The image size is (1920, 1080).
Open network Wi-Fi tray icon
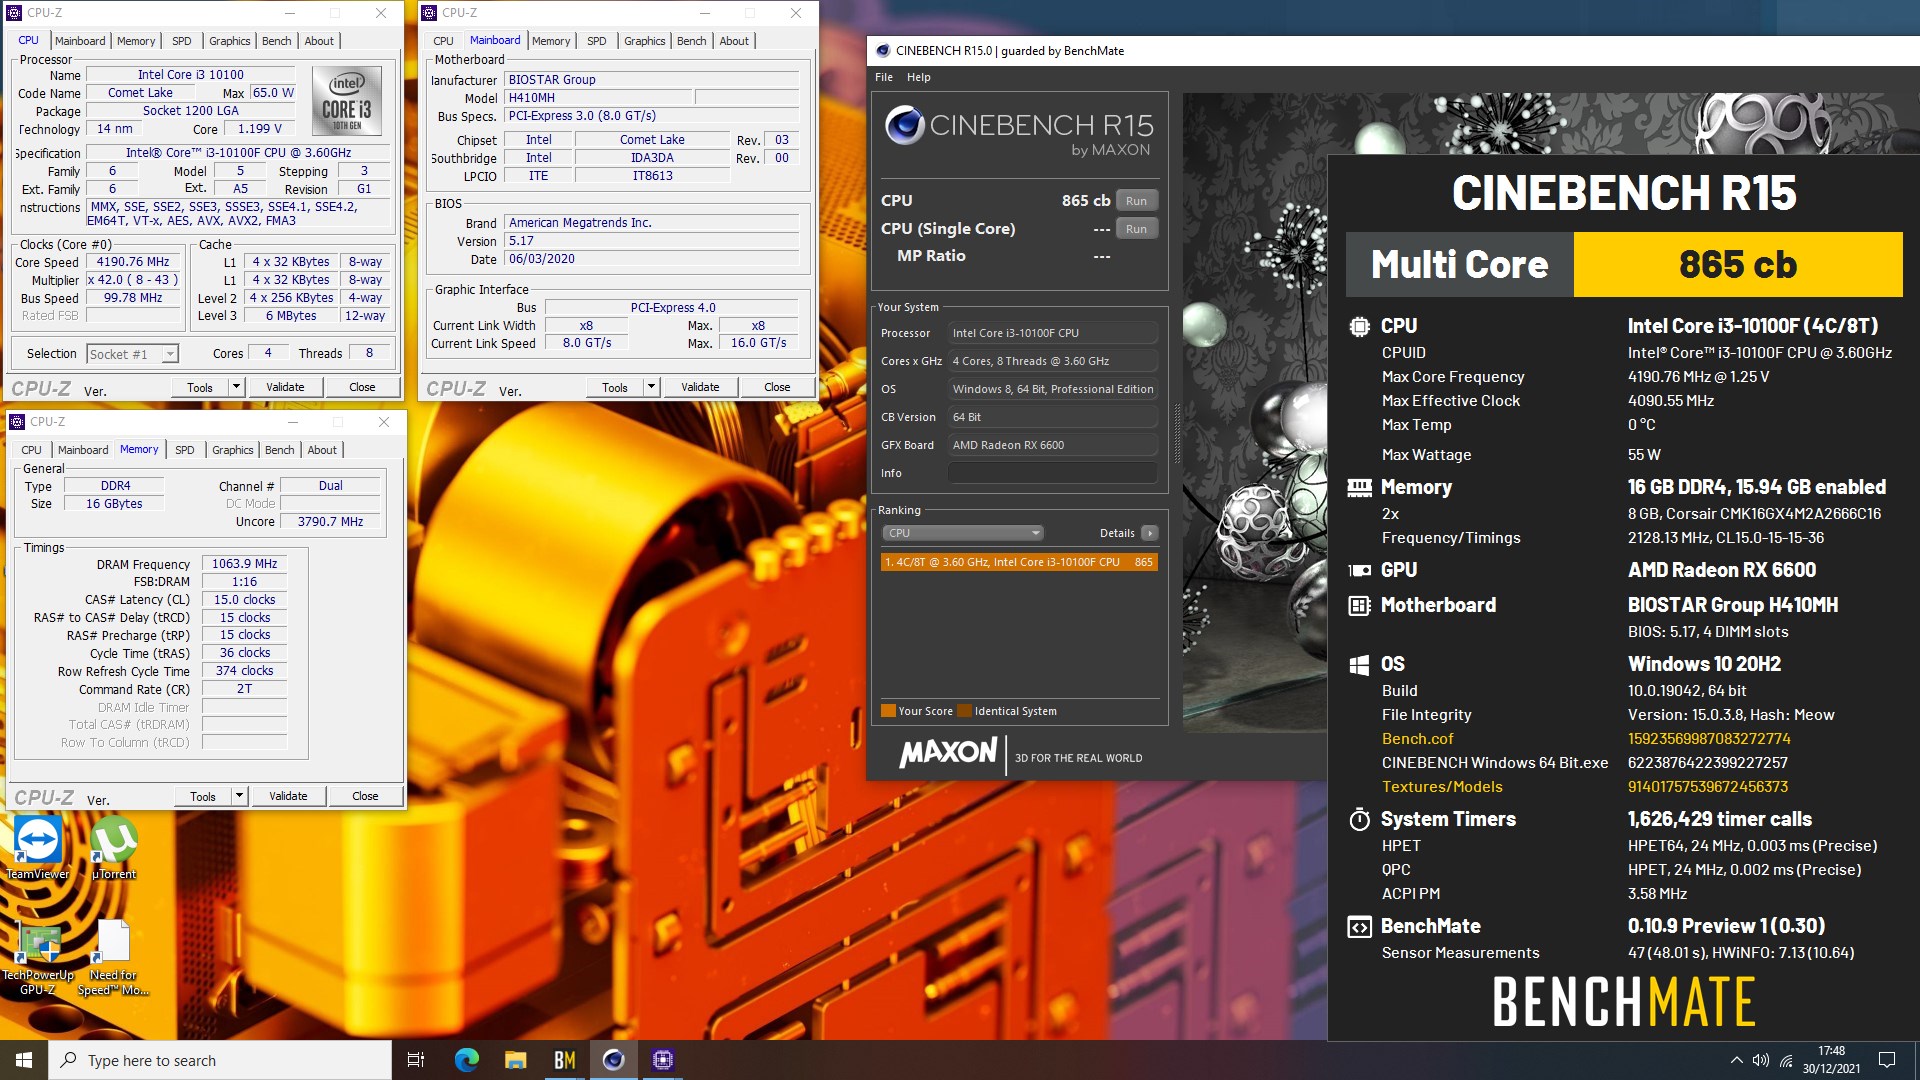pos(1786,1060)
